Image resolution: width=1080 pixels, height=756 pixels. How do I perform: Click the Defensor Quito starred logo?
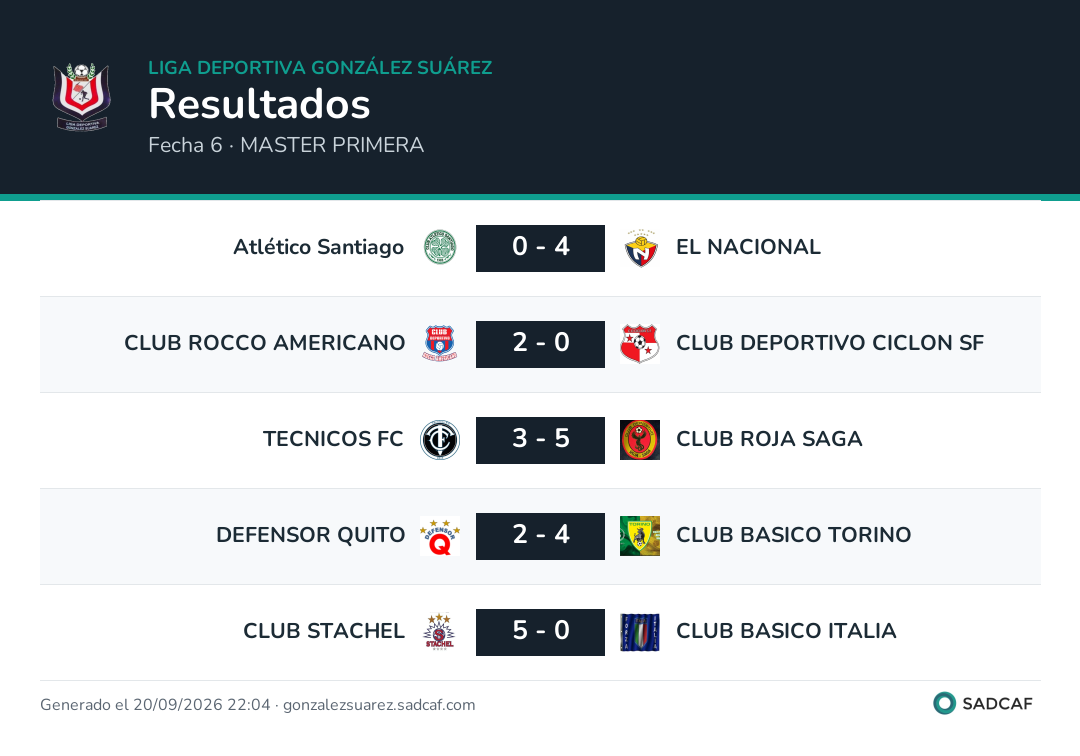click(x=440, y=536)
